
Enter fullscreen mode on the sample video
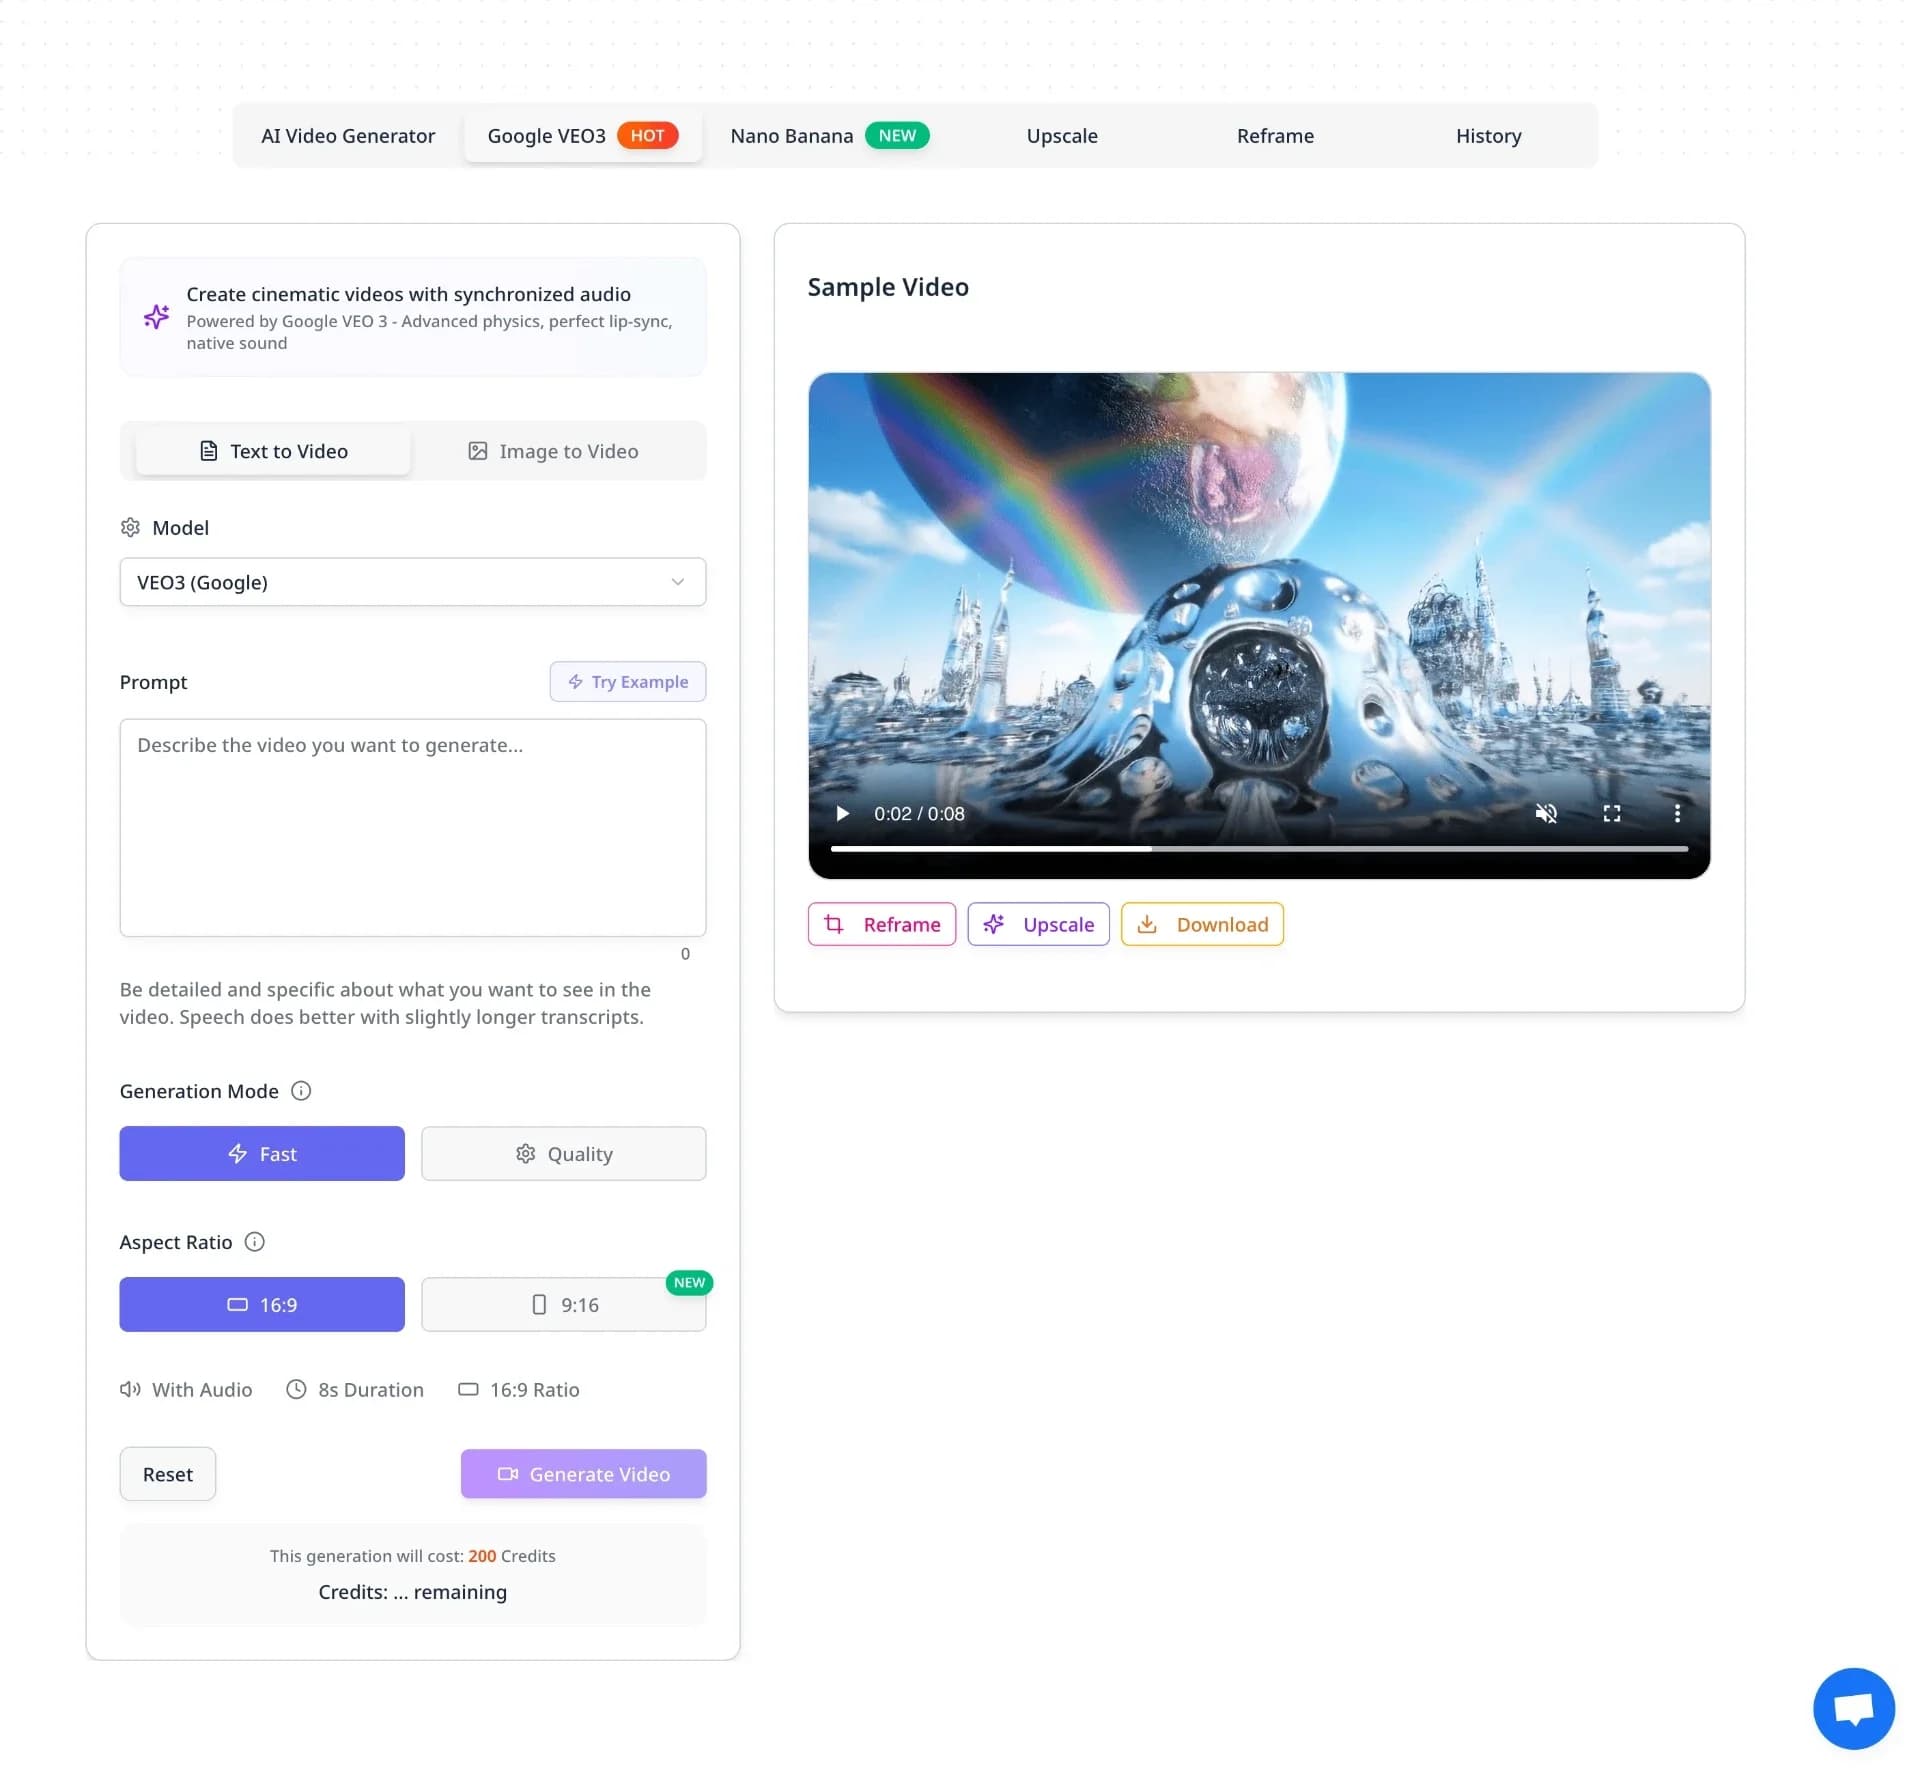point(1612,813)
